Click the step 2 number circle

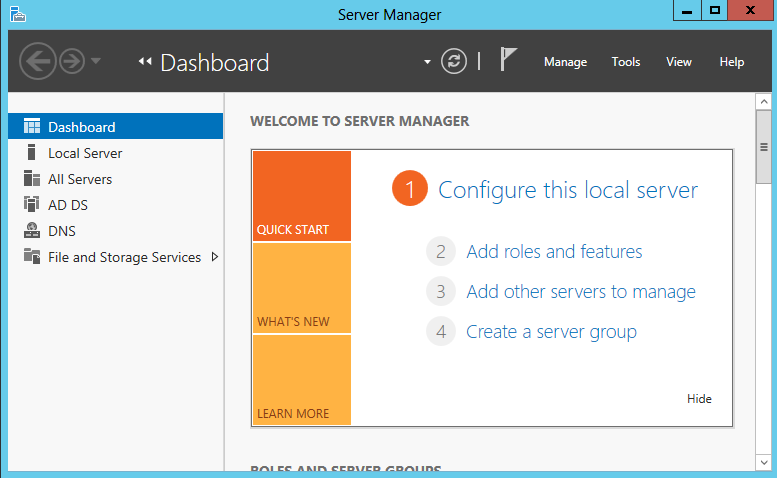(441, 252)
